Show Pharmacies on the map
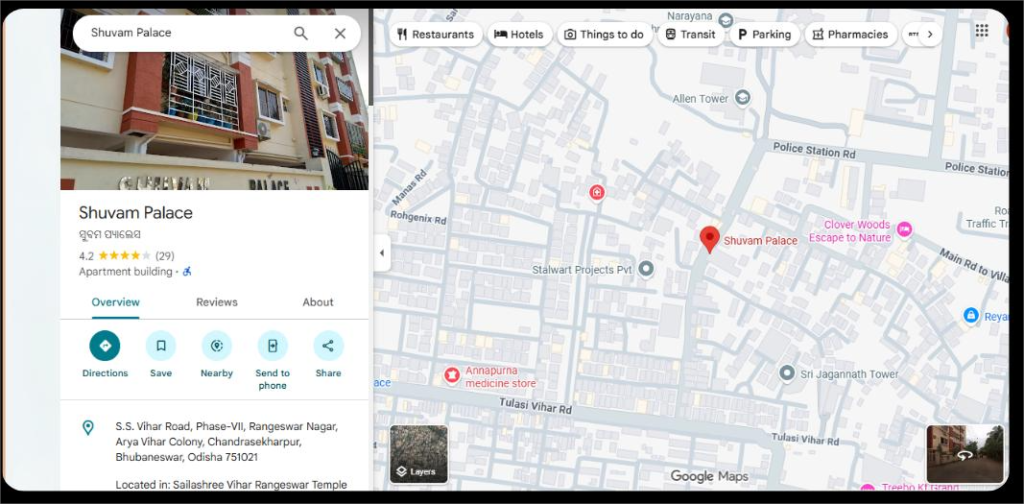 coord(849,34)
